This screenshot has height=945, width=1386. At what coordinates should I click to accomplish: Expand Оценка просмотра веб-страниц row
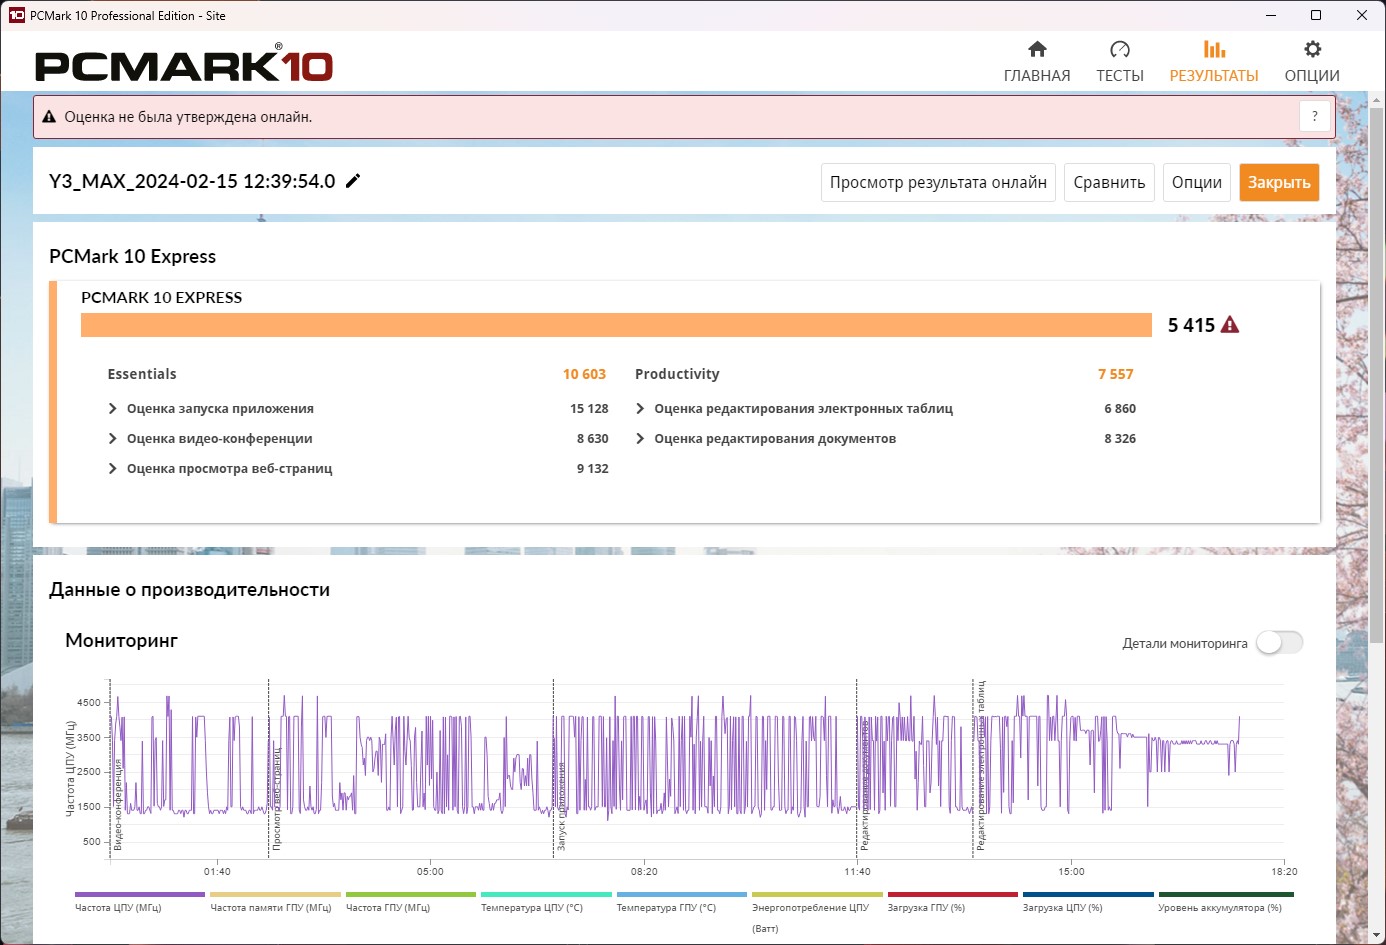[112, 468]
